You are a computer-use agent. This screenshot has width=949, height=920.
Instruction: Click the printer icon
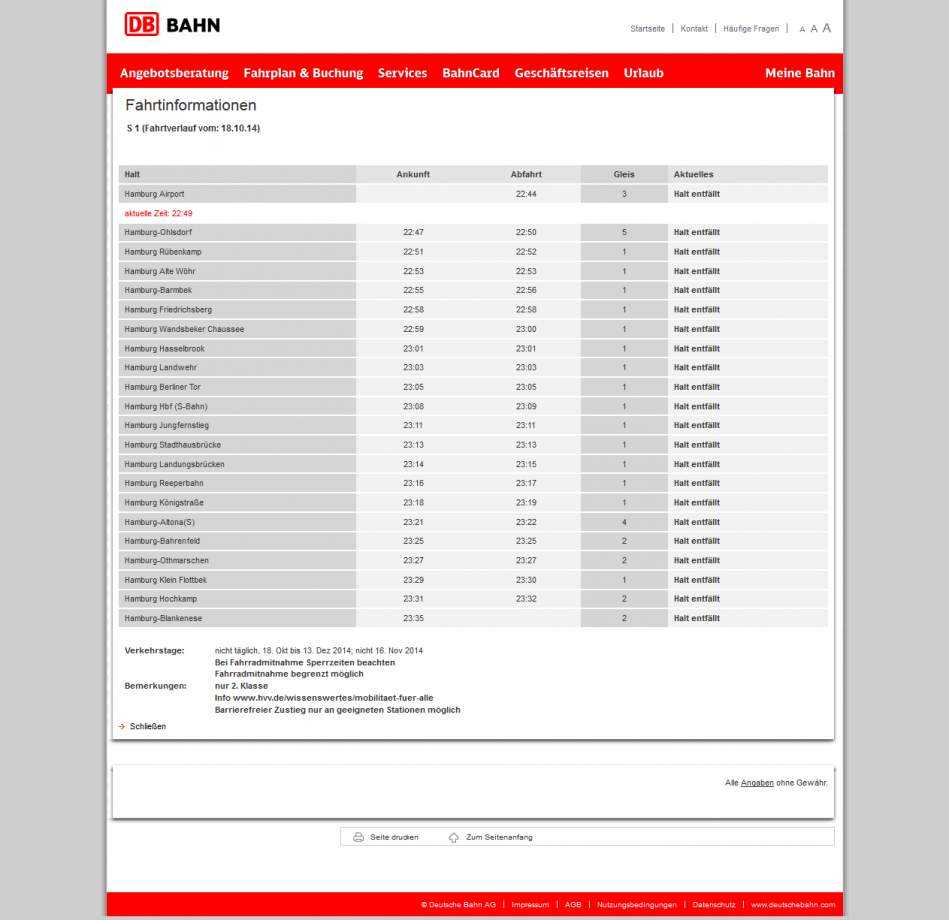click(358, 837)
